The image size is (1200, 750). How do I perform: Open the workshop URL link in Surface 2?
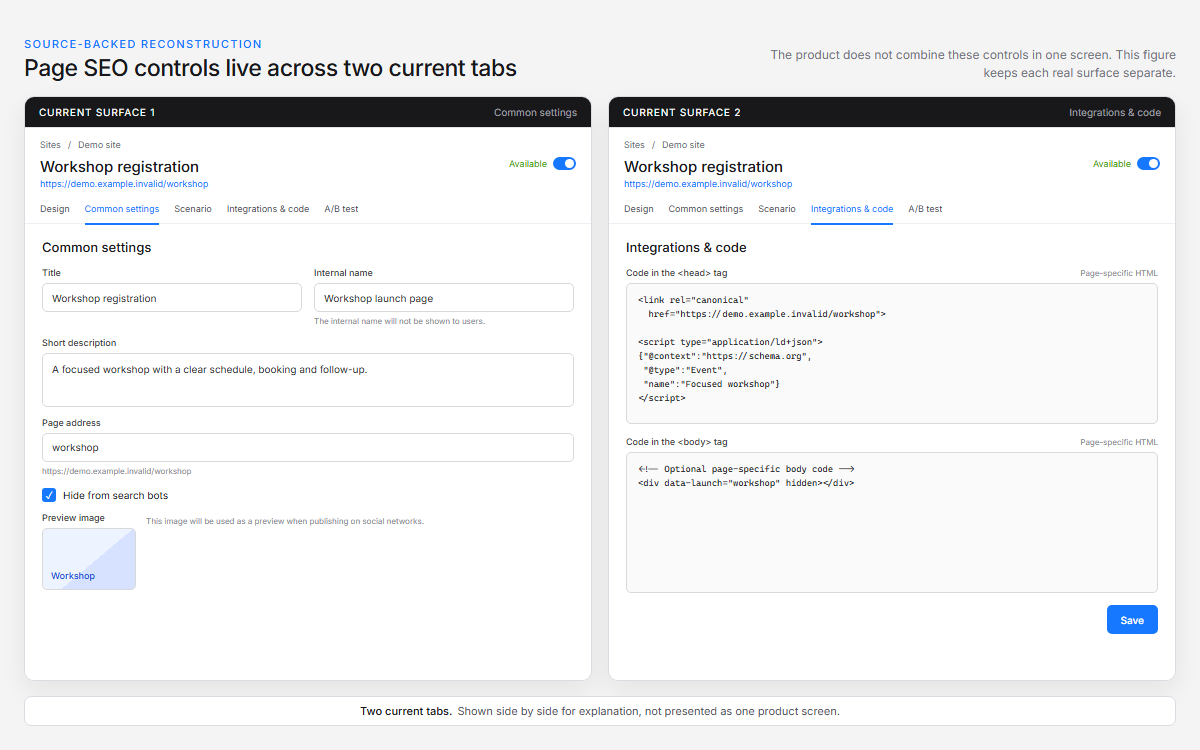pos(708,184)
